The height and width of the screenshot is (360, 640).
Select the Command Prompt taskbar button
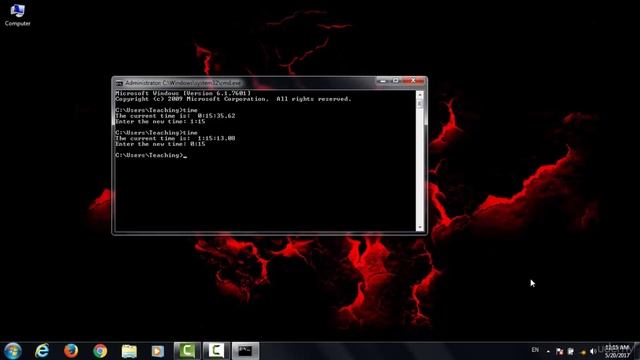click(245, 351)
